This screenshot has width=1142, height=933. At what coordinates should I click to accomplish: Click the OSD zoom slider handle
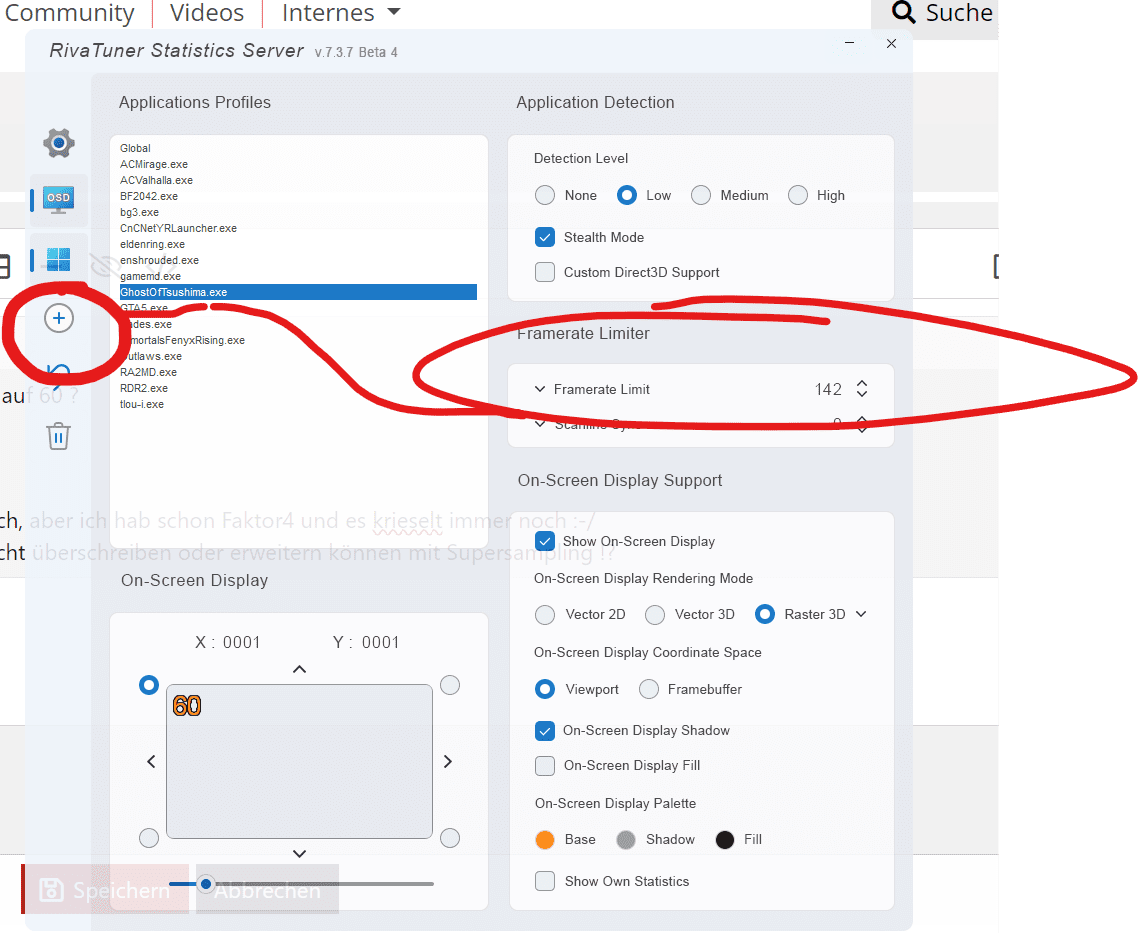(206, 883)
